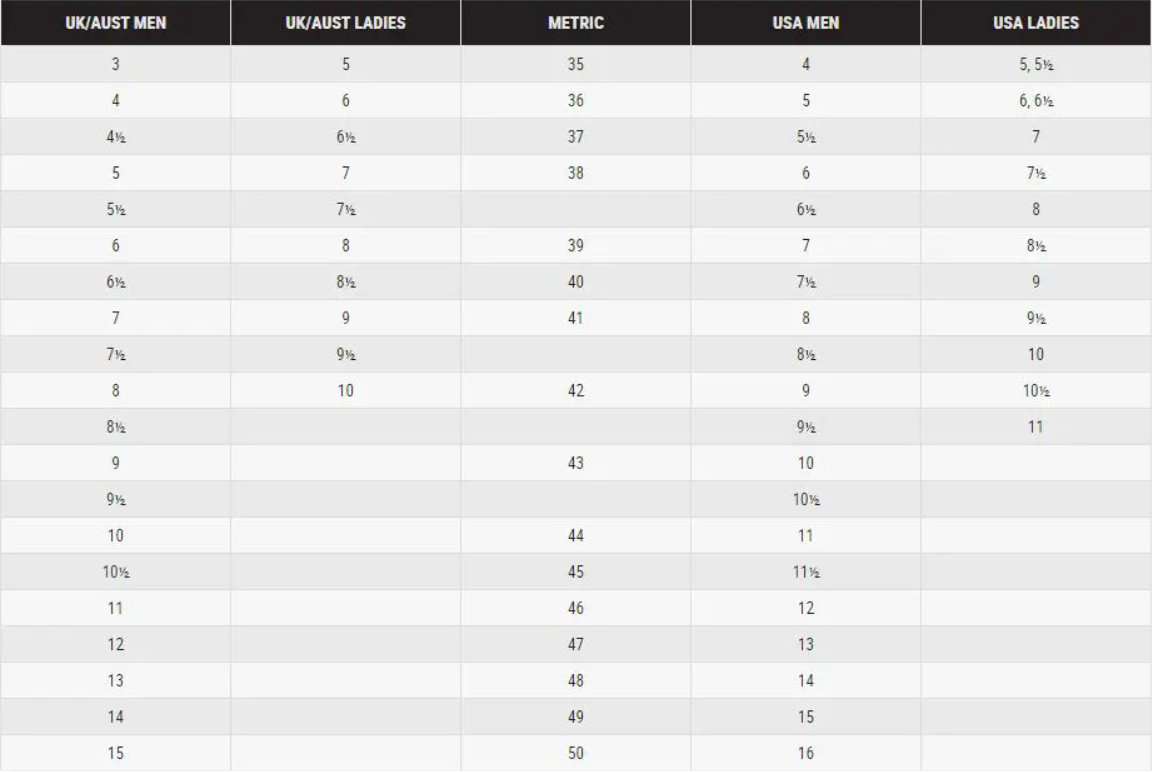Click the USA MEN column header

(805, 23)
